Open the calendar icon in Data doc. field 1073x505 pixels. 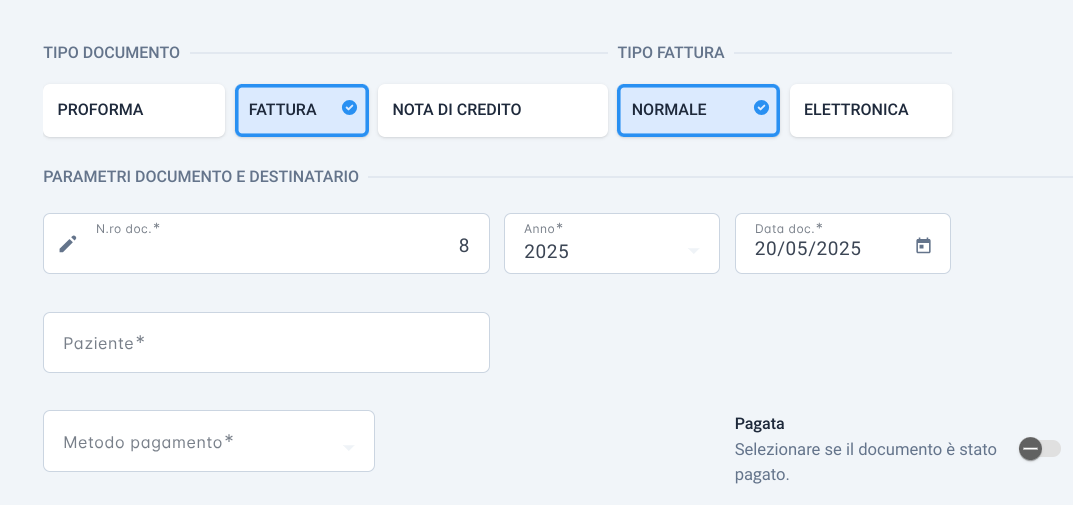coord(923,245)
